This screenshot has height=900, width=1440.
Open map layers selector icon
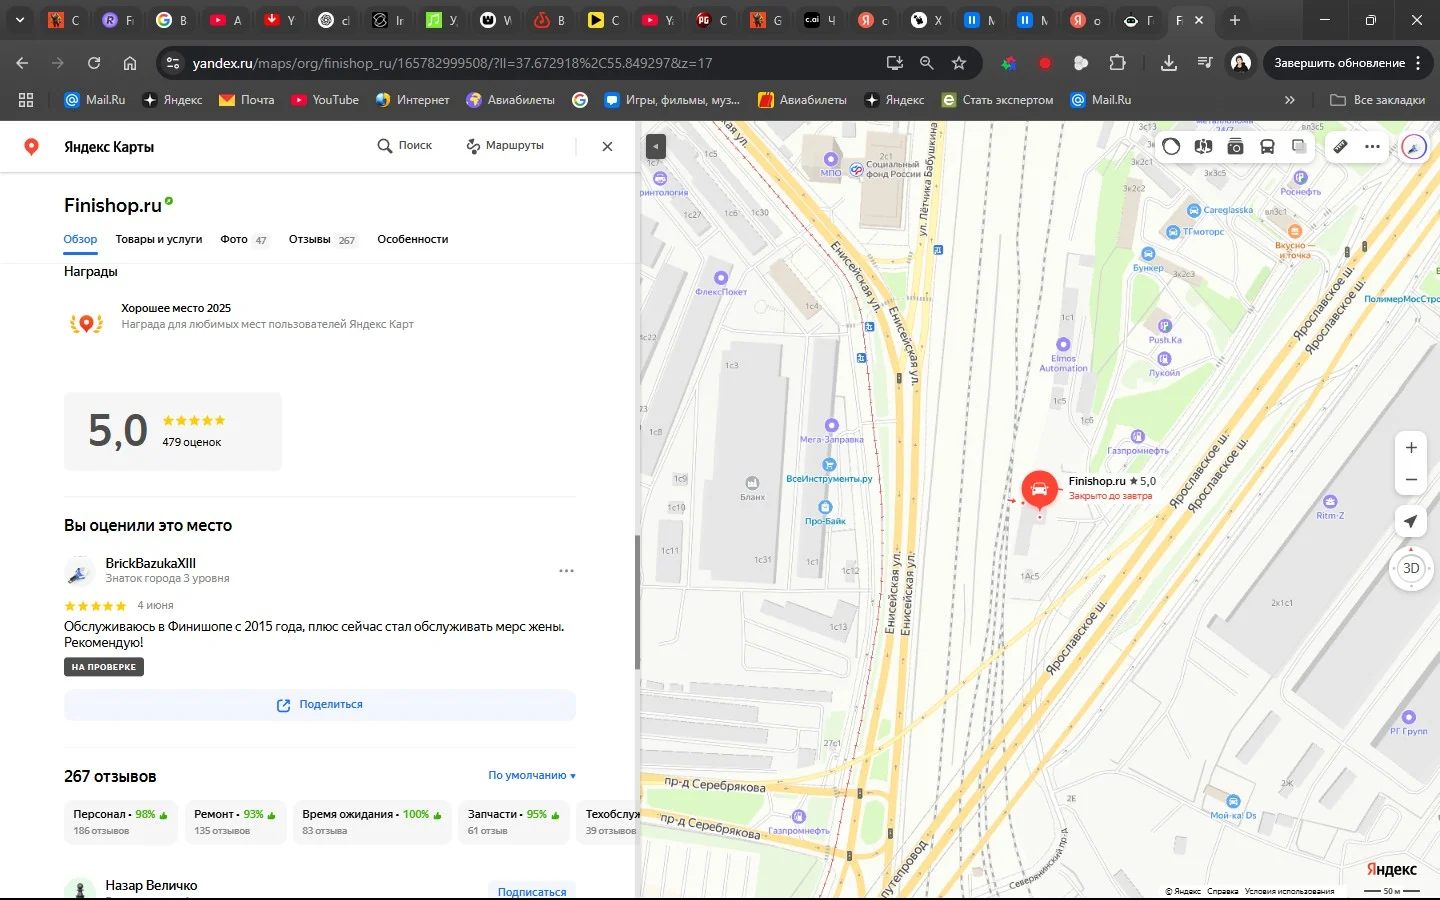(1299, 147)
